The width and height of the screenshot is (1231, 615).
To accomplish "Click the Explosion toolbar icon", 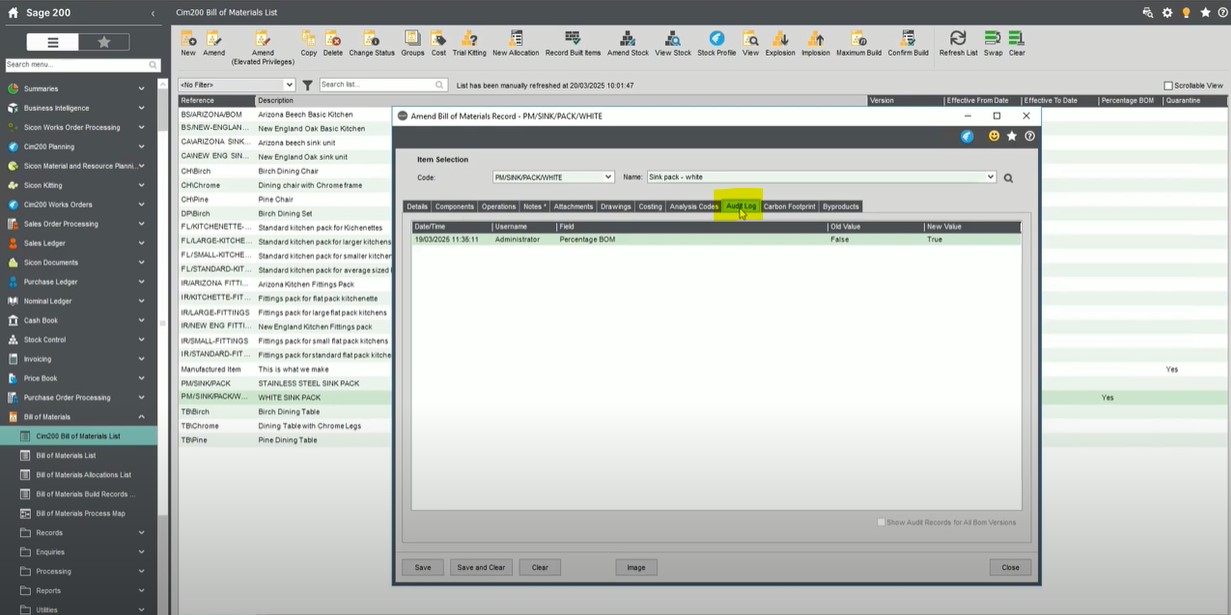I will (780, 42).
